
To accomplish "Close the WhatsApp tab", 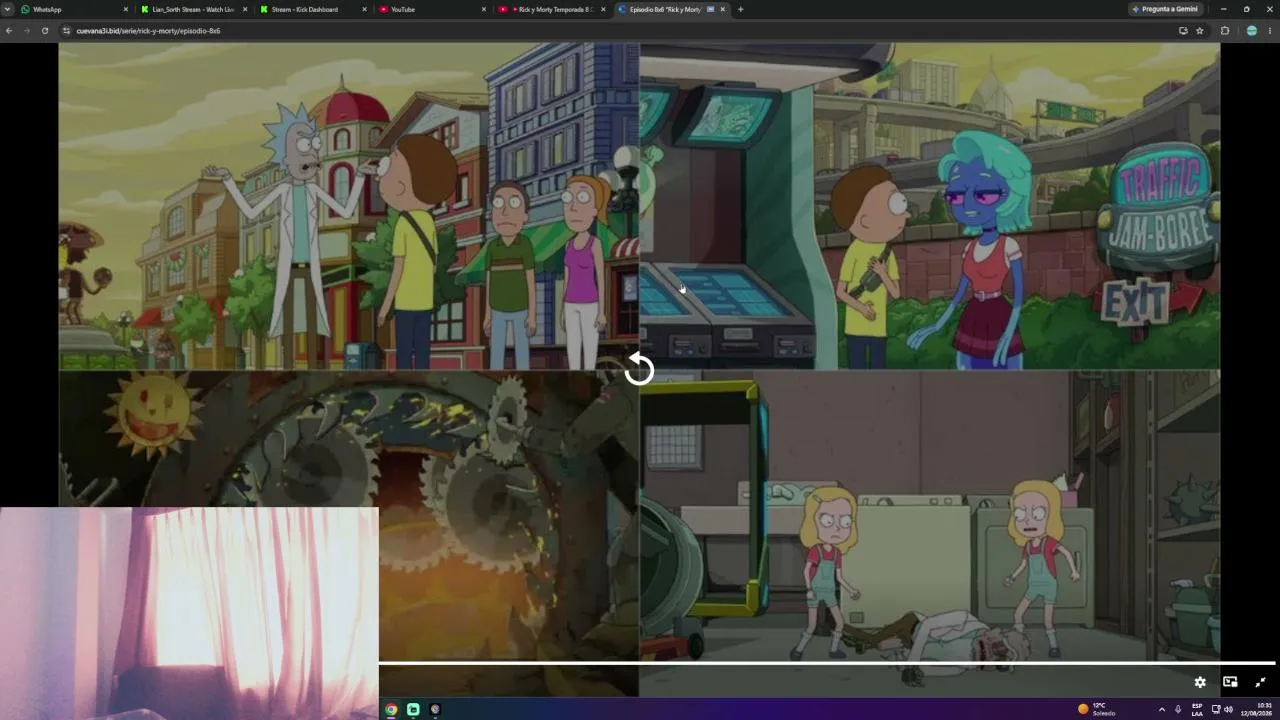I will [x=126, y=9].
